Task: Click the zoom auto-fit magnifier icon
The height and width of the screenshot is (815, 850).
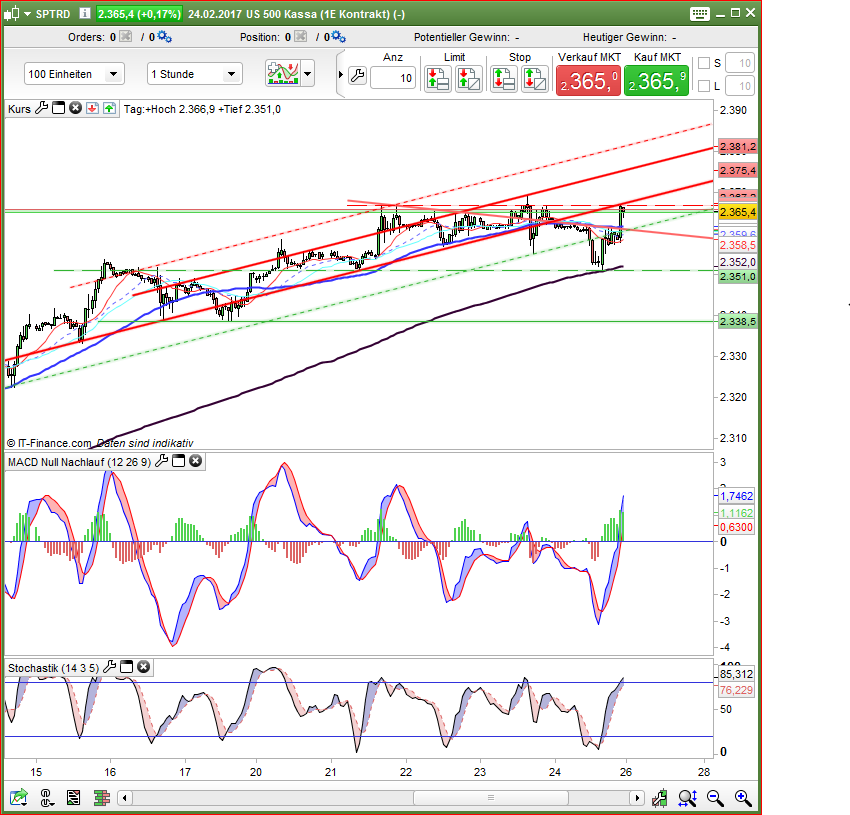Action: click(x=687, y=798)
